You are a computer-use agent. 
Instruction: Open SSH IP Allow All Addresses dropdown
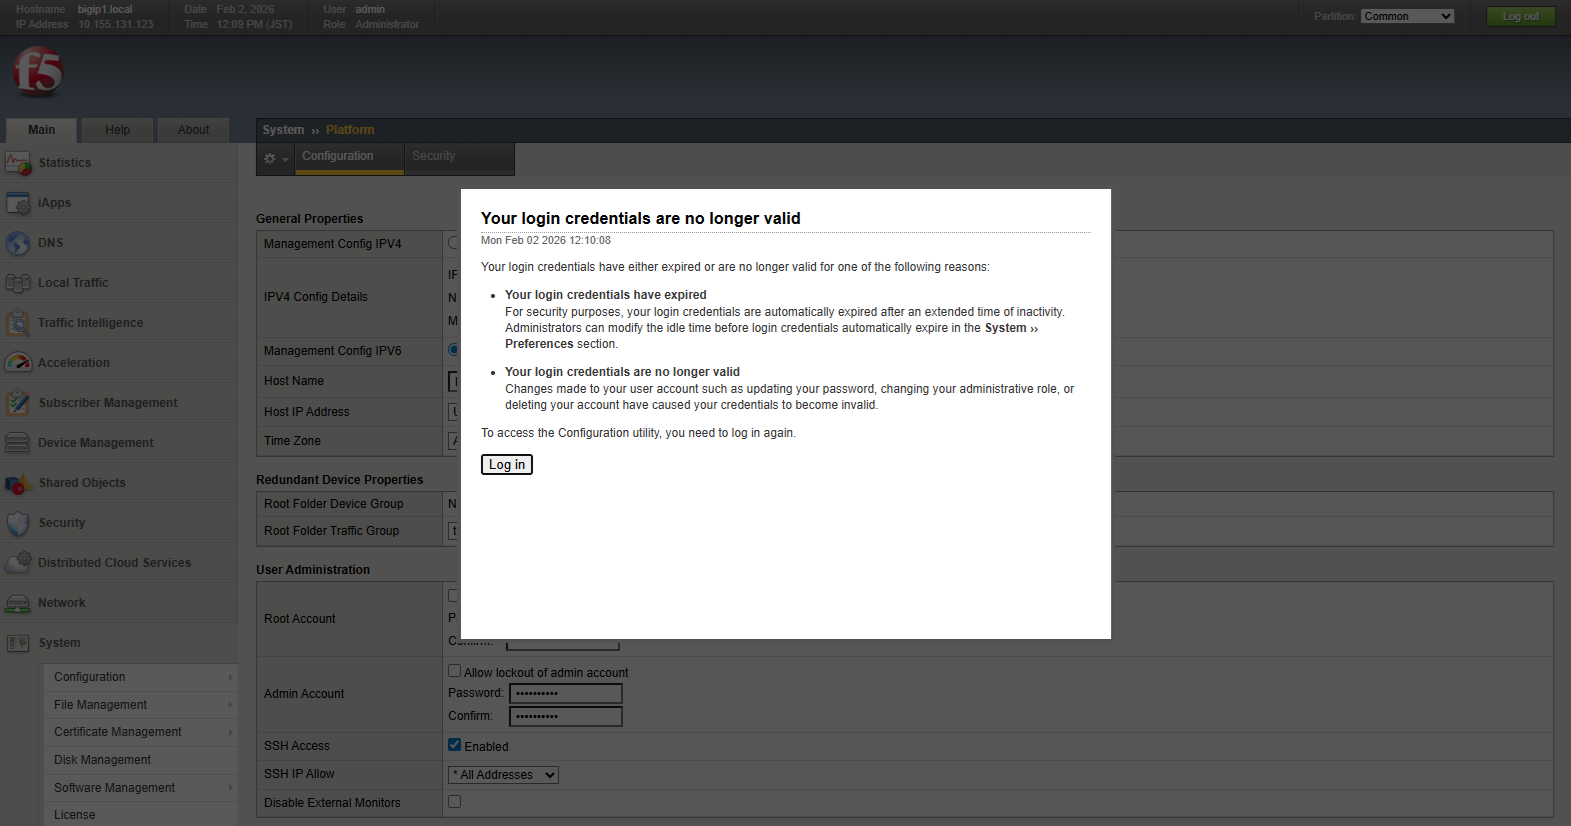coord(503,775)
